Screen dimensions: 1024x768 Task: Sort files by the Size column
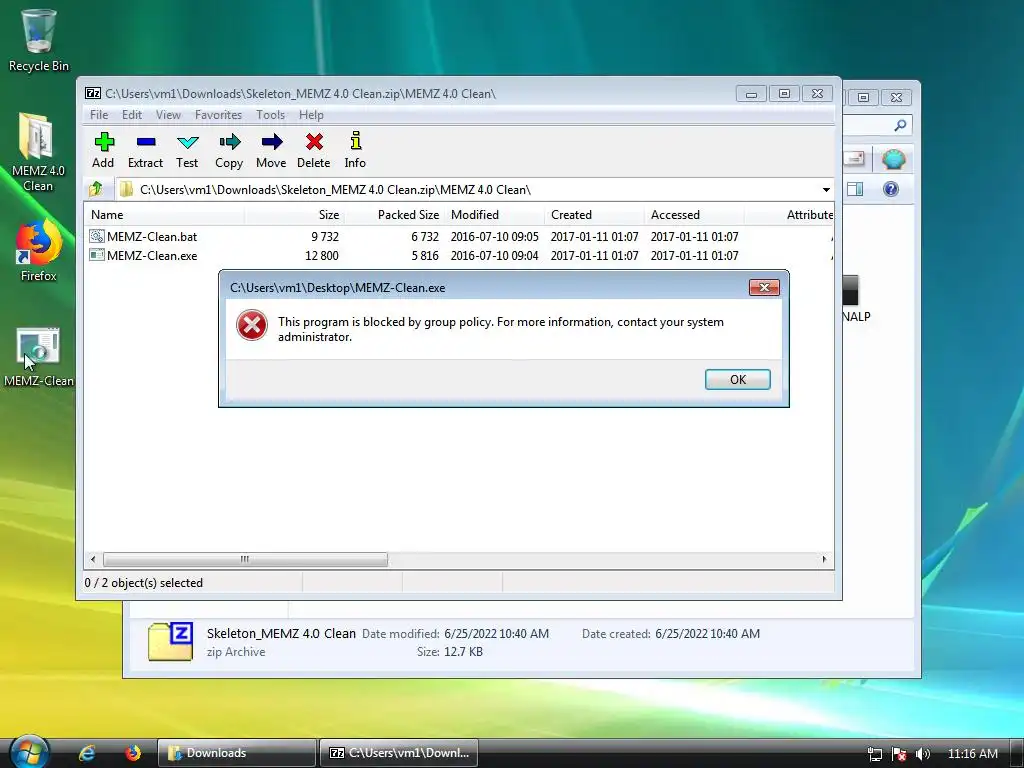[295, 215]
